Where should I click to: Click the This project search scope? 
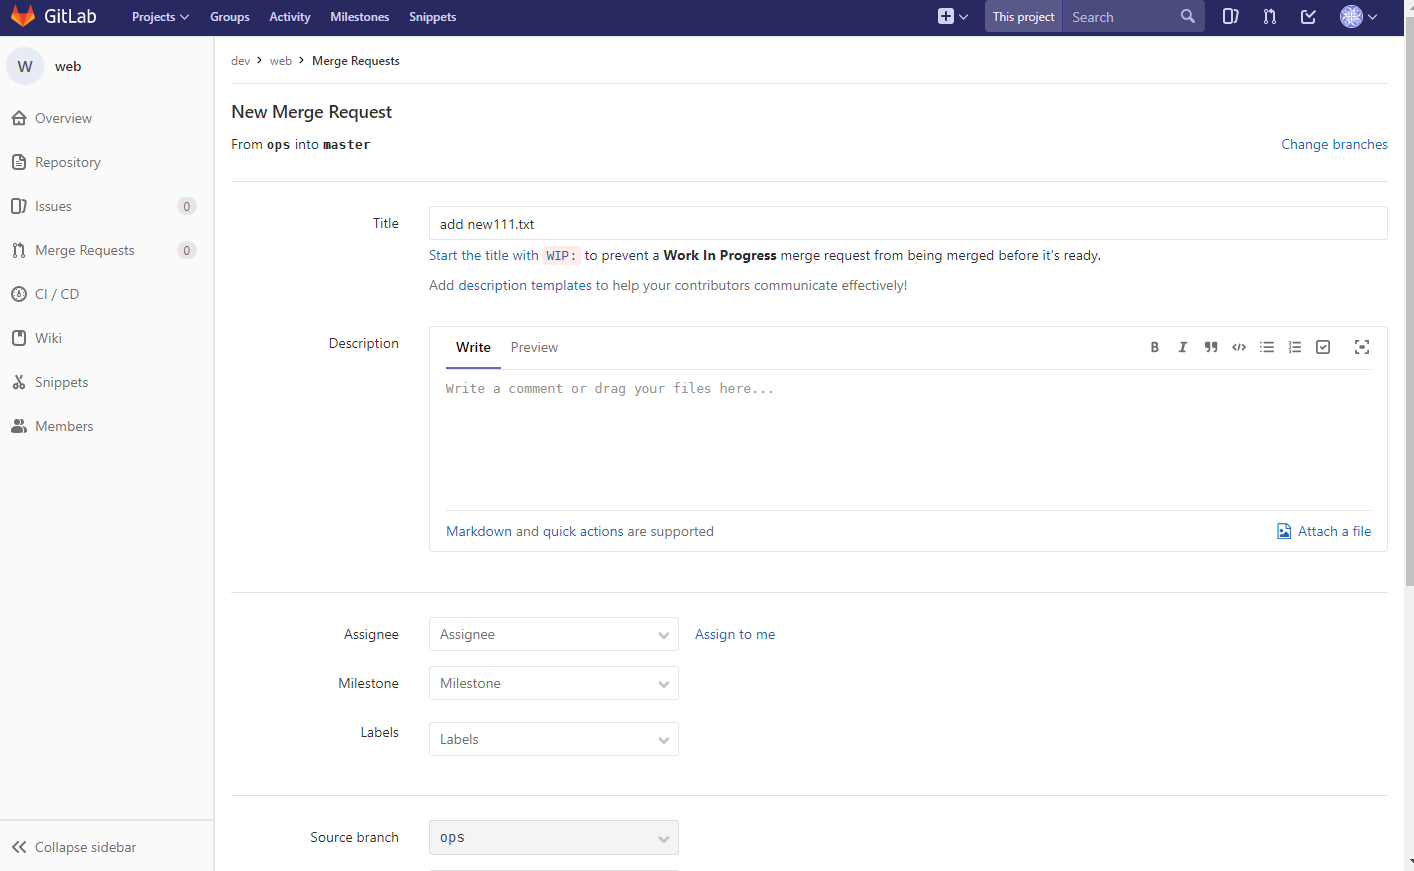click(x=1023, y=17)
